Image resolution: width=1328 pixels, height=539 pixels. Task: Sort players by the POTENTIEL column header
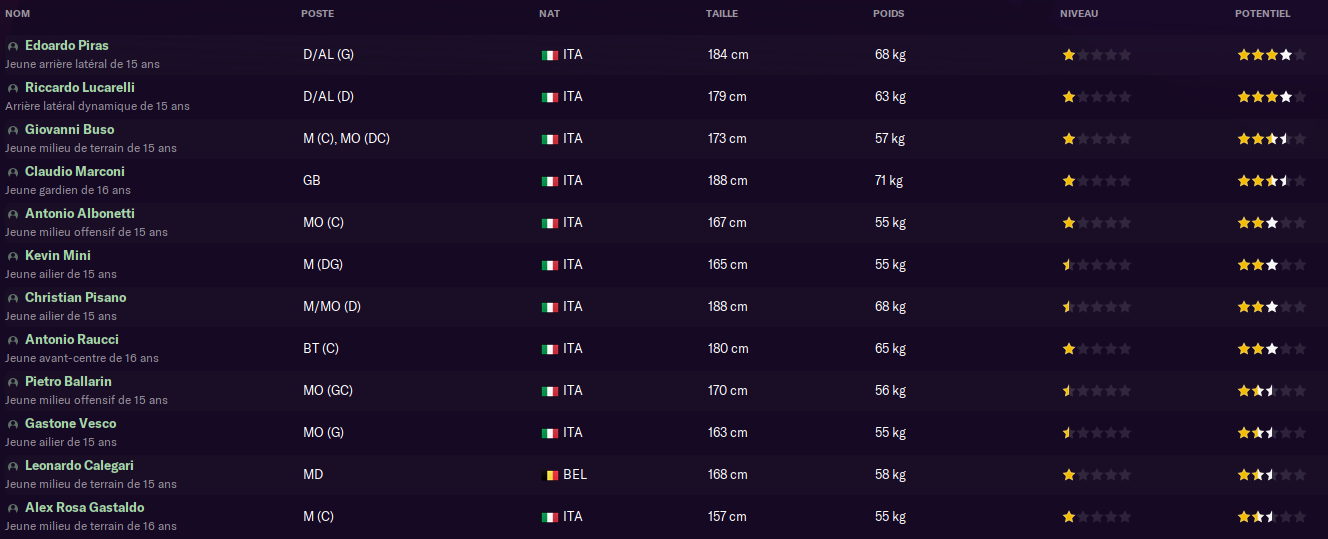click(x=1263, y=14)
